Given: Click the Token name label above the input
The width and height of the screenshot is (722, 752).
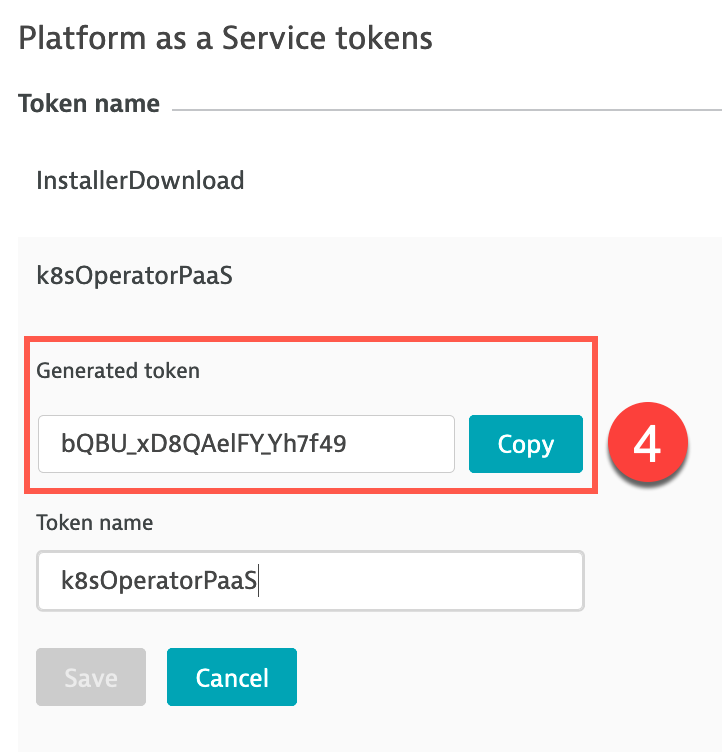Looking at the screenshot, I should click(x=95, y=523).
